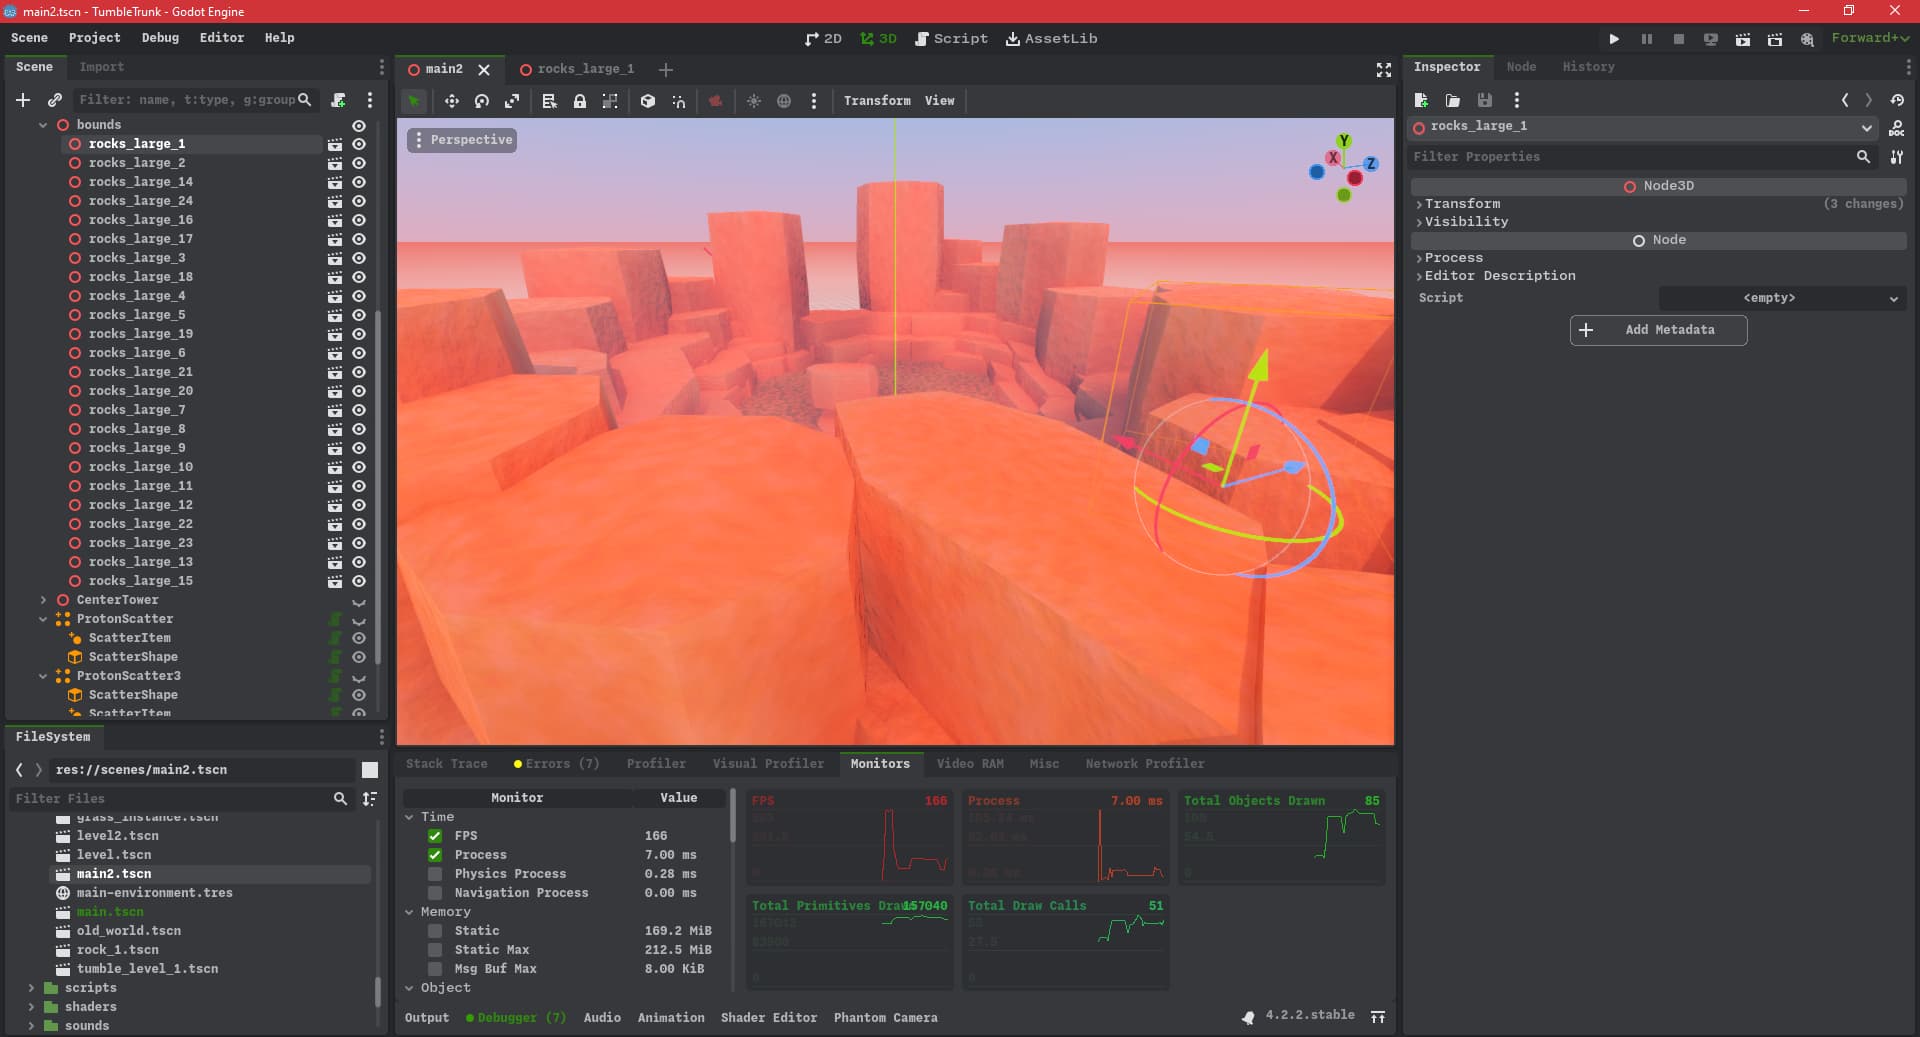This screenshot has width=1920, height=1037.
Task: Hide the rocks_large_2 node
Action: [x=359, y=163]
